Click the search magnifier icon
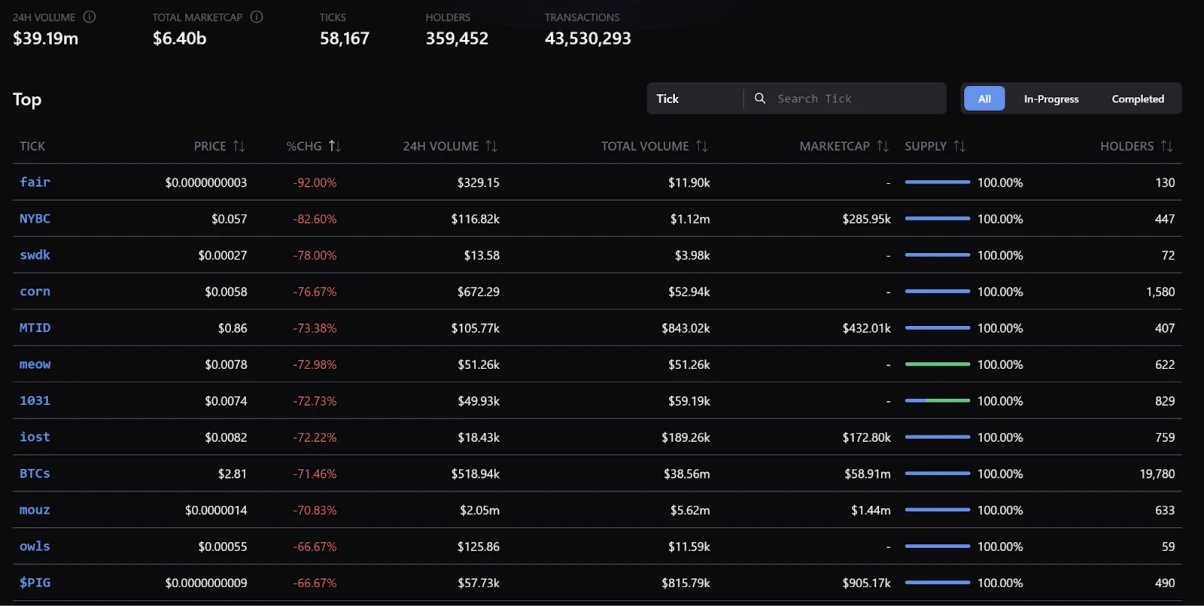This screenshot has width=1204, height=606. [760, 98]
